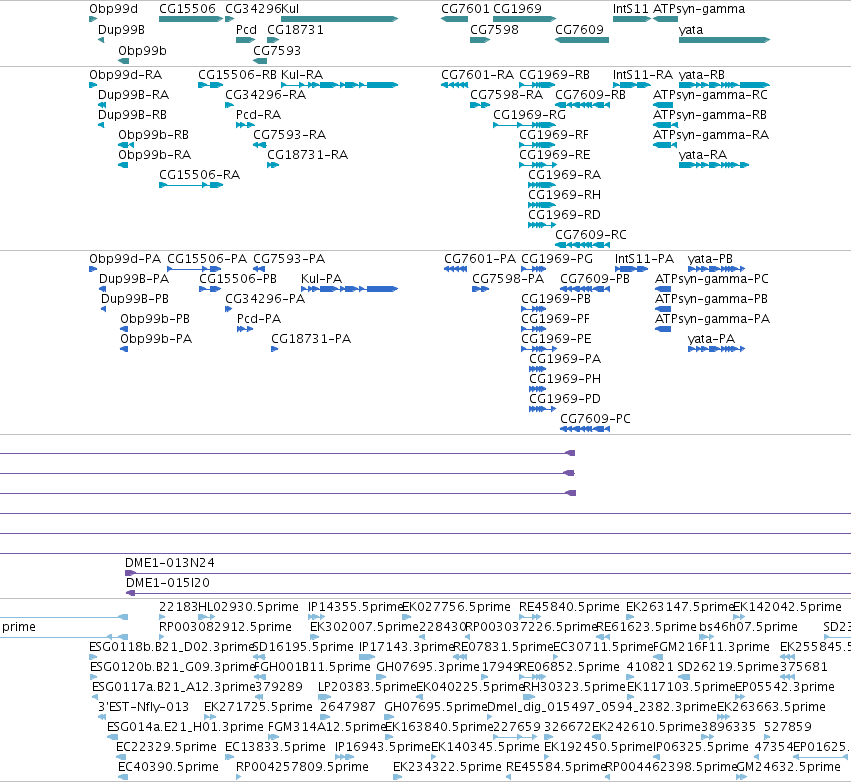Click the Kul-RA transcript label
Viewport: 851px width, 782px height.
pos(302,74)
